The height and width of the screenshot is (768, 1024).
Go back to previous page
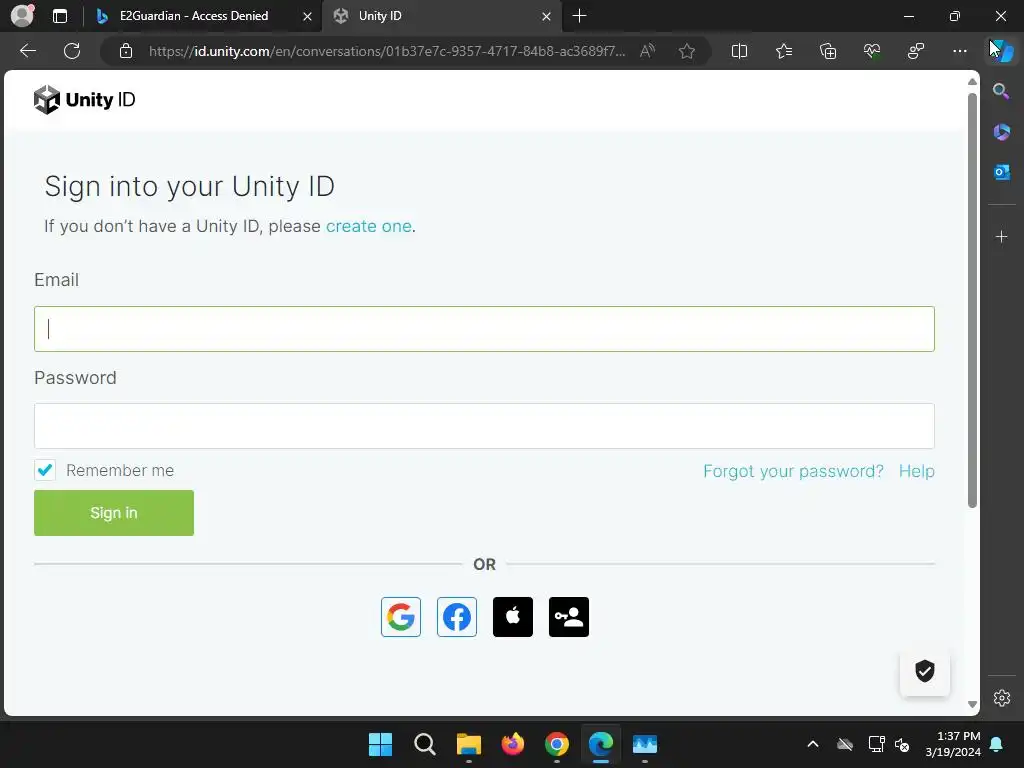(x=28, y=51)
